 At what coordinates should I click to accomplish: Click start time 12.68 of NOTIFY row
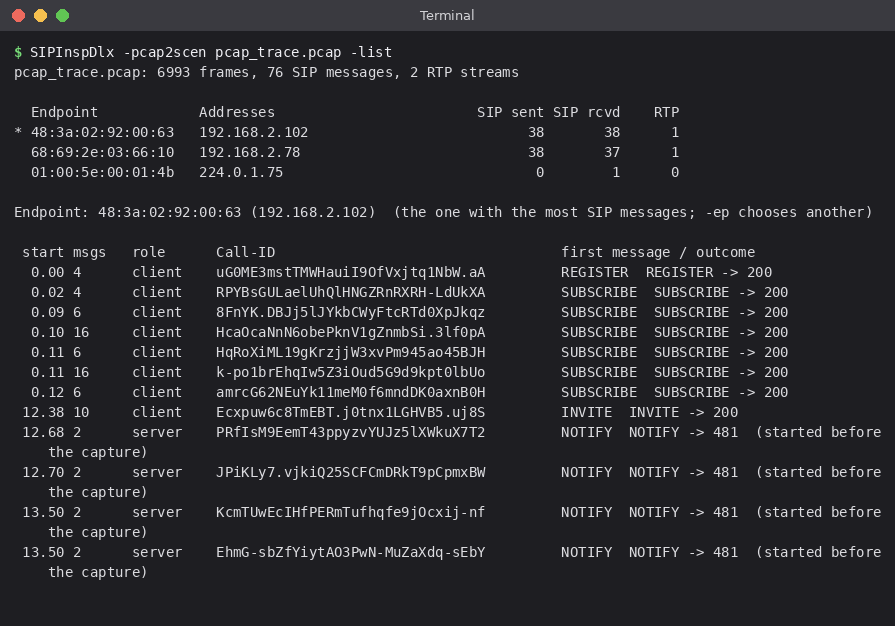[43, 432]
